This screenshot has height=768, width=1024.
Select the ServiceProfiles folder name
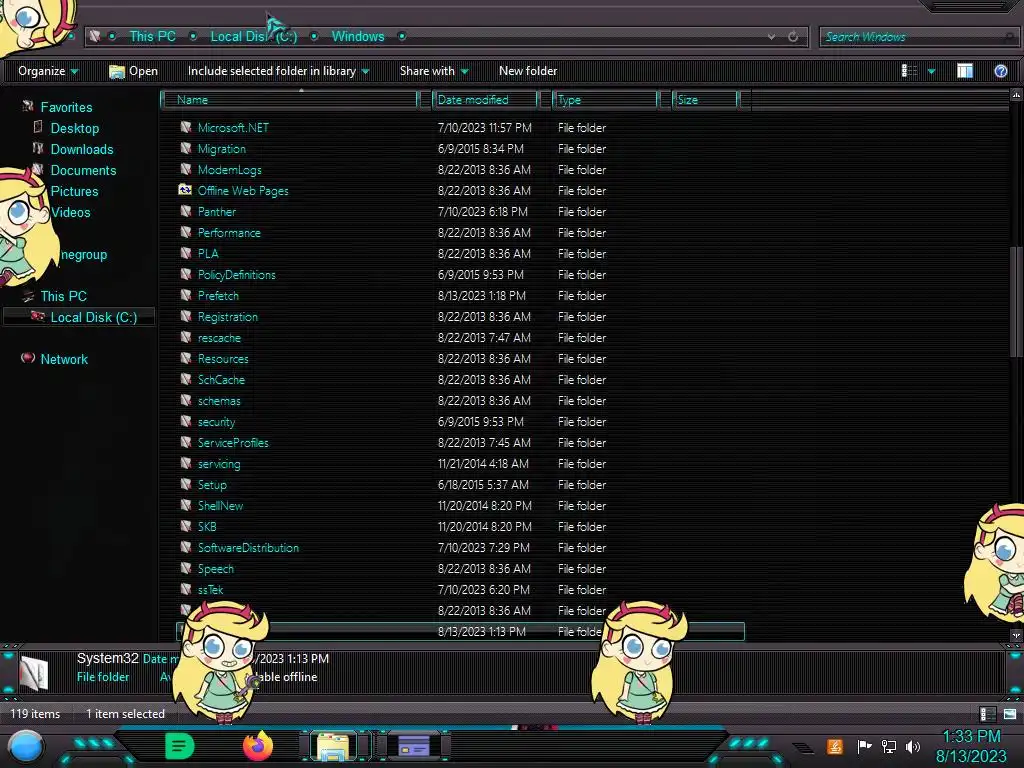coord(232,443)
